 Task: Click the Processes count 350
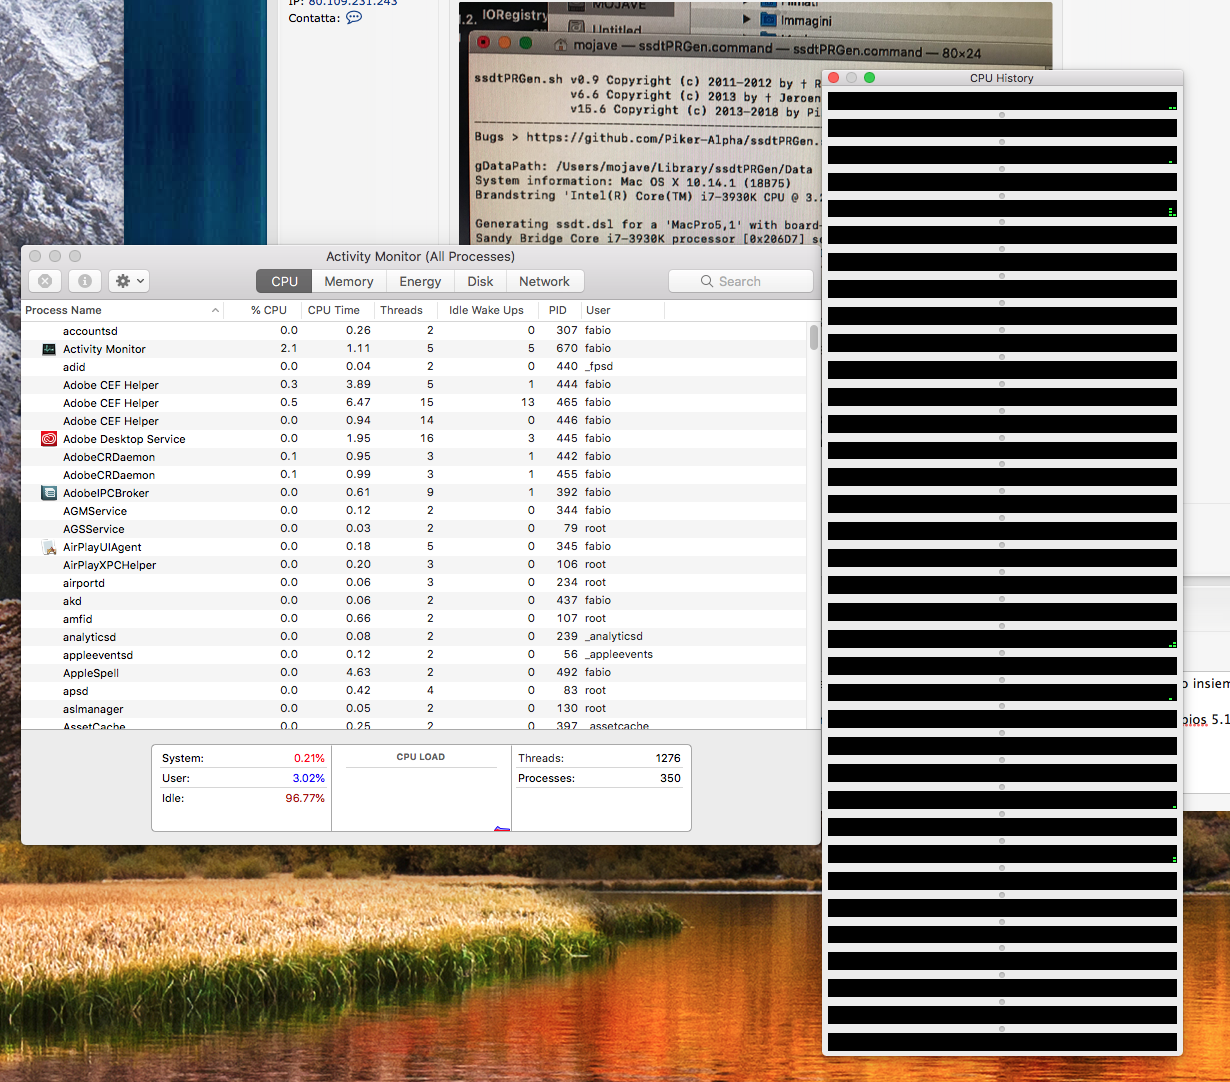coord(670,778)
